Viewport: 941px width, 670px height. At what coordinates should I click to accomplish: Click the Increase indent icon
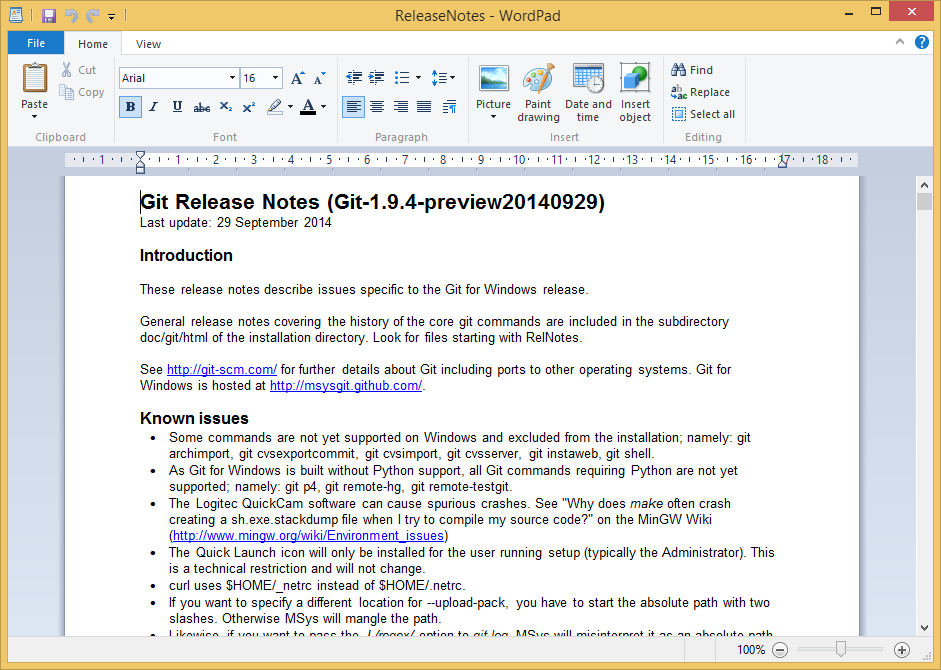pyautogui.click(x=376, y=77)
